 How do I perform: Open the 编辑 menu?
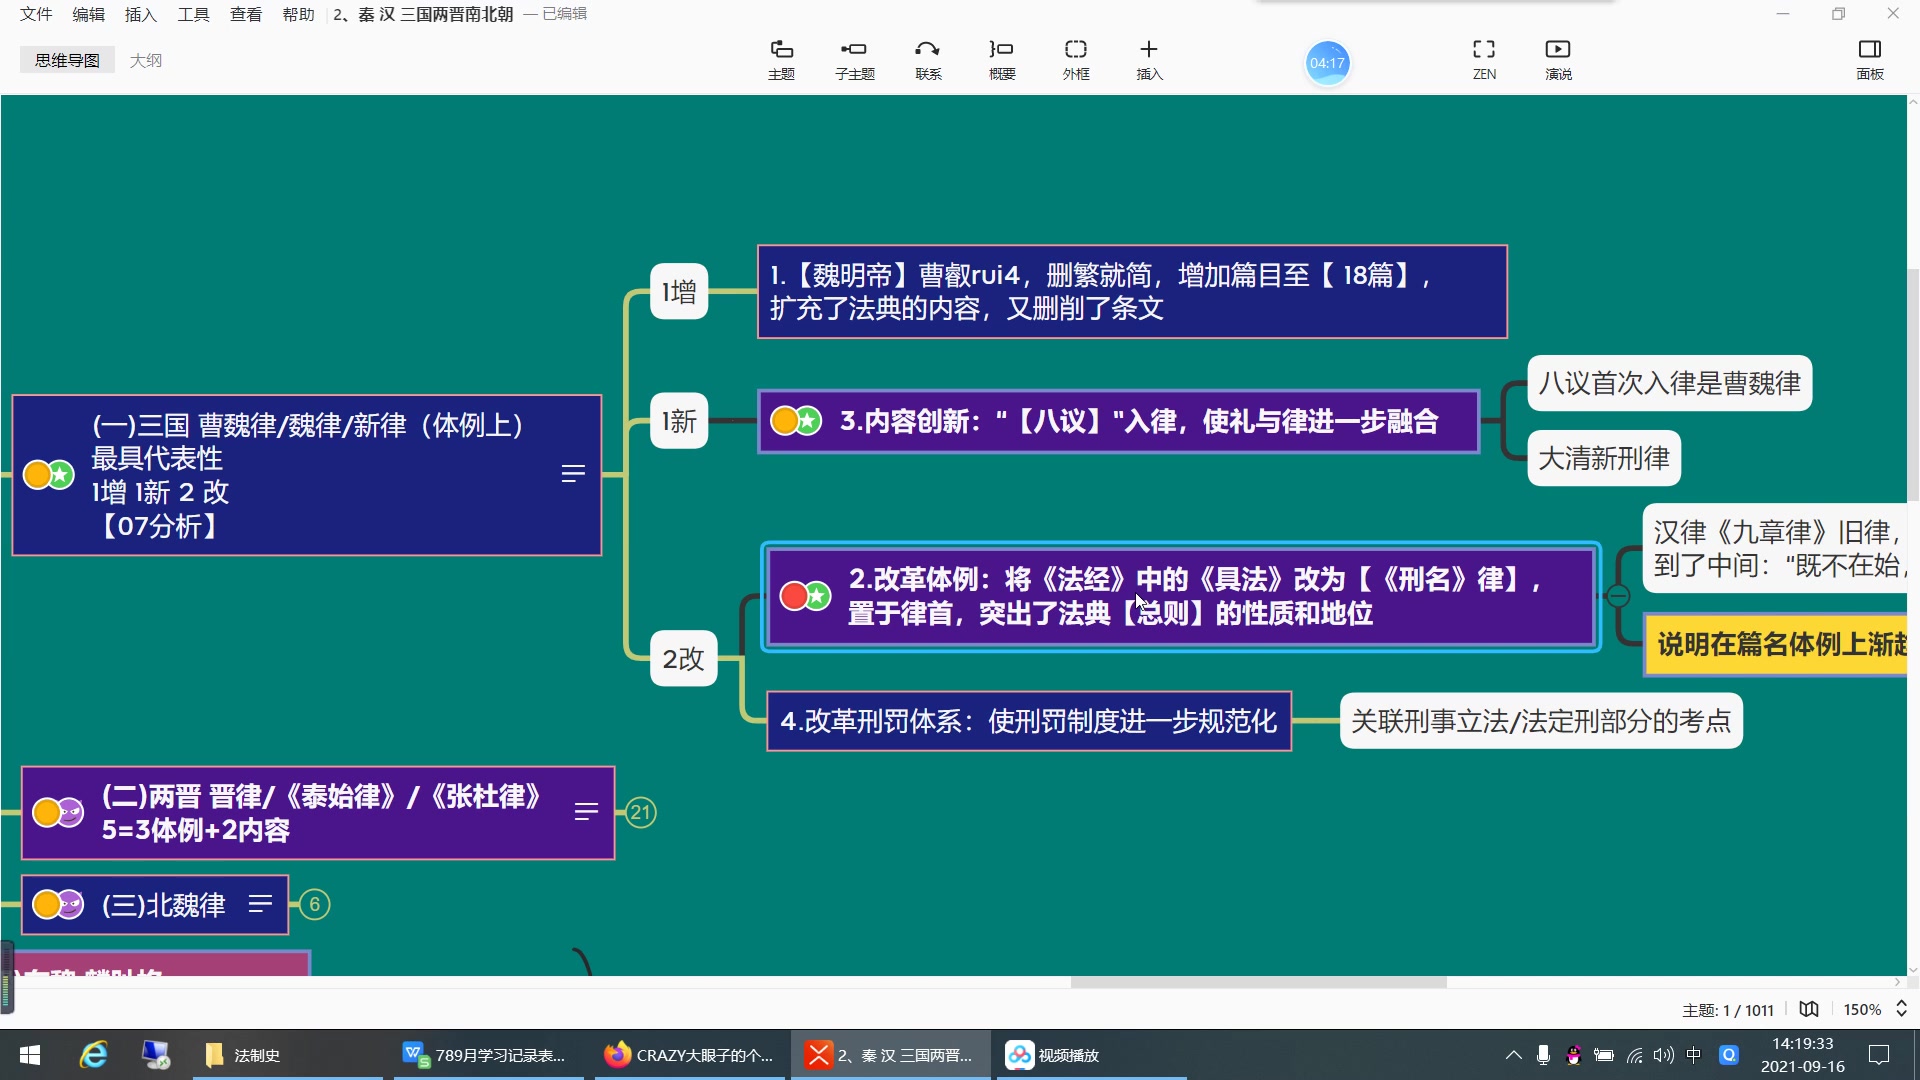coord(88,14)
